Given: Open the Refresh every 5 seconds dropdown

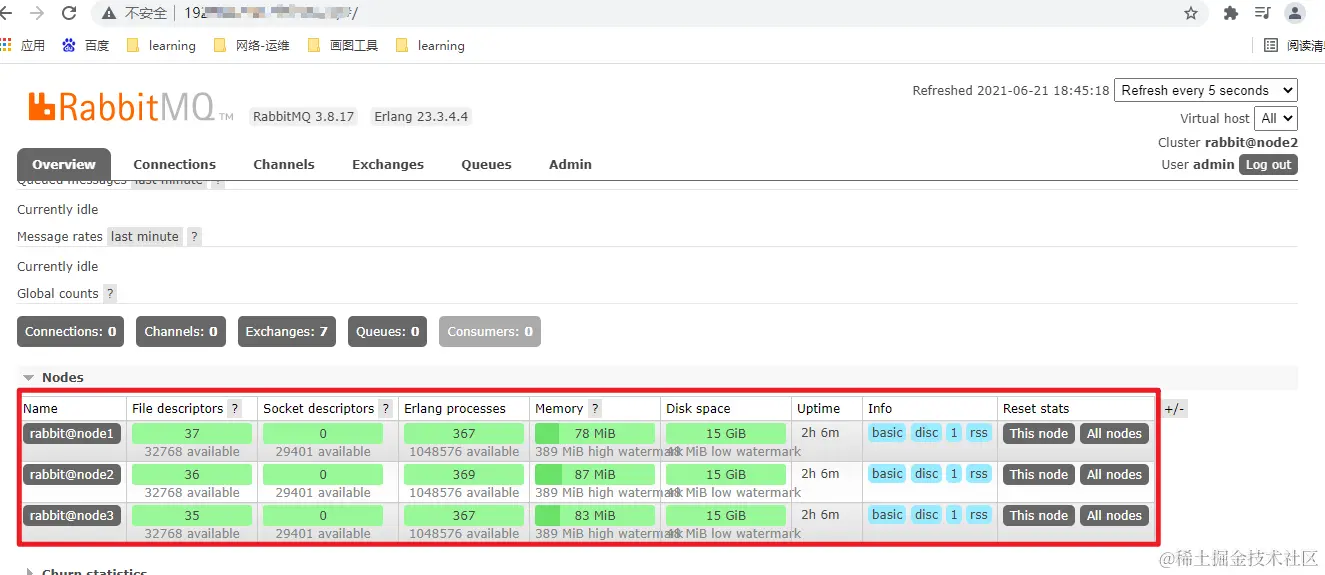Looking at the screenshot, I should (x=1206, y=90).
